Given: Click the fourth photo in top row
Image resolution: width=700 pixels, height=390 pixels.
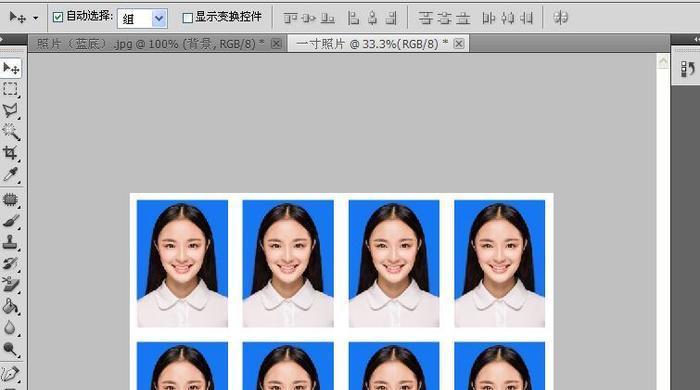Looking at the screenshot, I should click(500, 264).
